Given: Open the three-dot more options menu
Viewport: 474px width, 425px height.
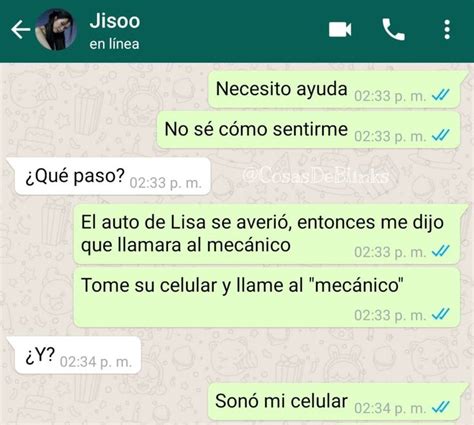Looking at the screenshot, I should 447,30.
